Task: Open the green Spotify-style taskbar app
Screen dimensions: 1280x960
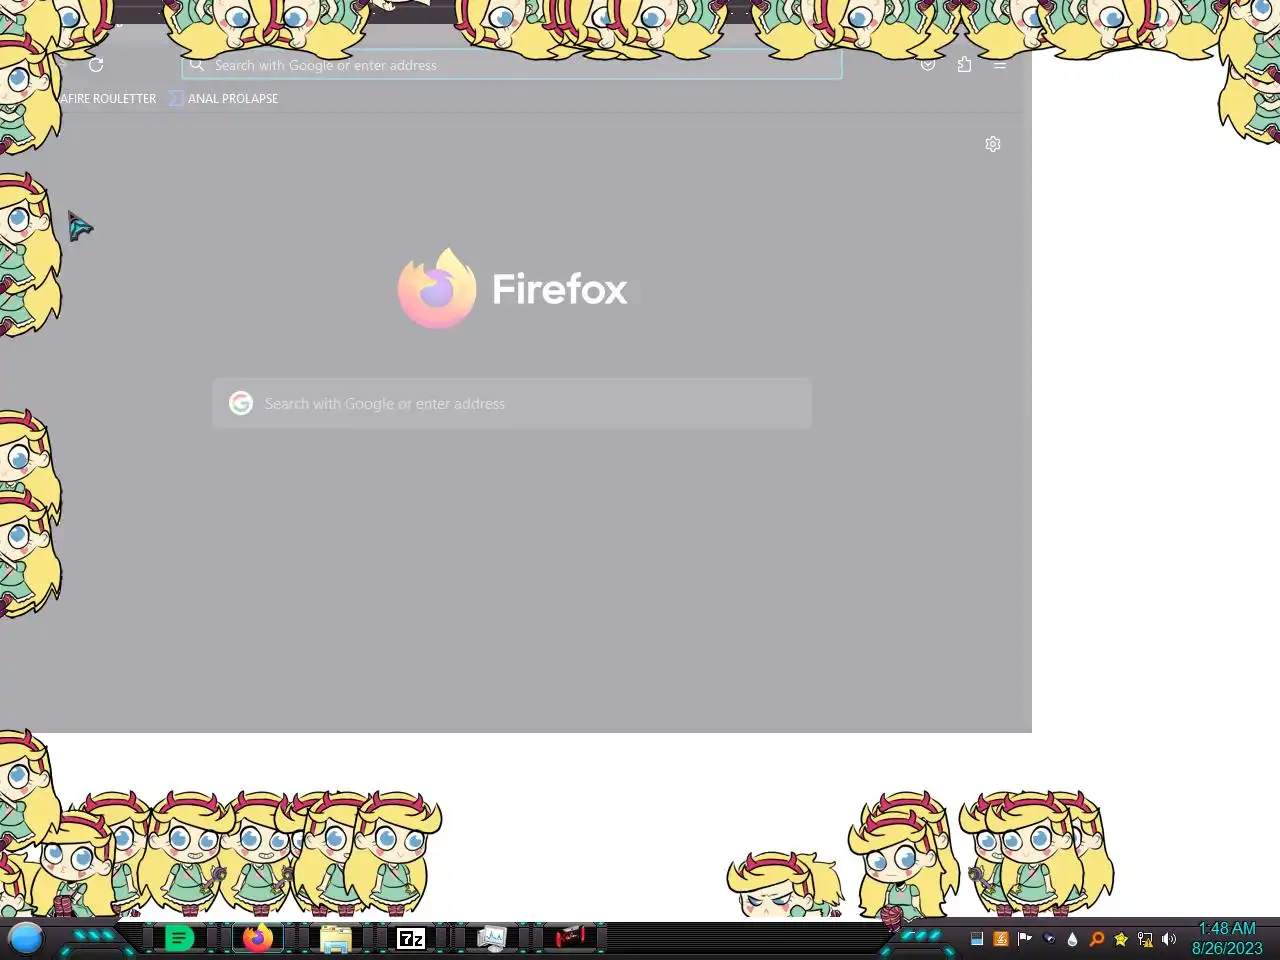Action: (x=179, y=938)
